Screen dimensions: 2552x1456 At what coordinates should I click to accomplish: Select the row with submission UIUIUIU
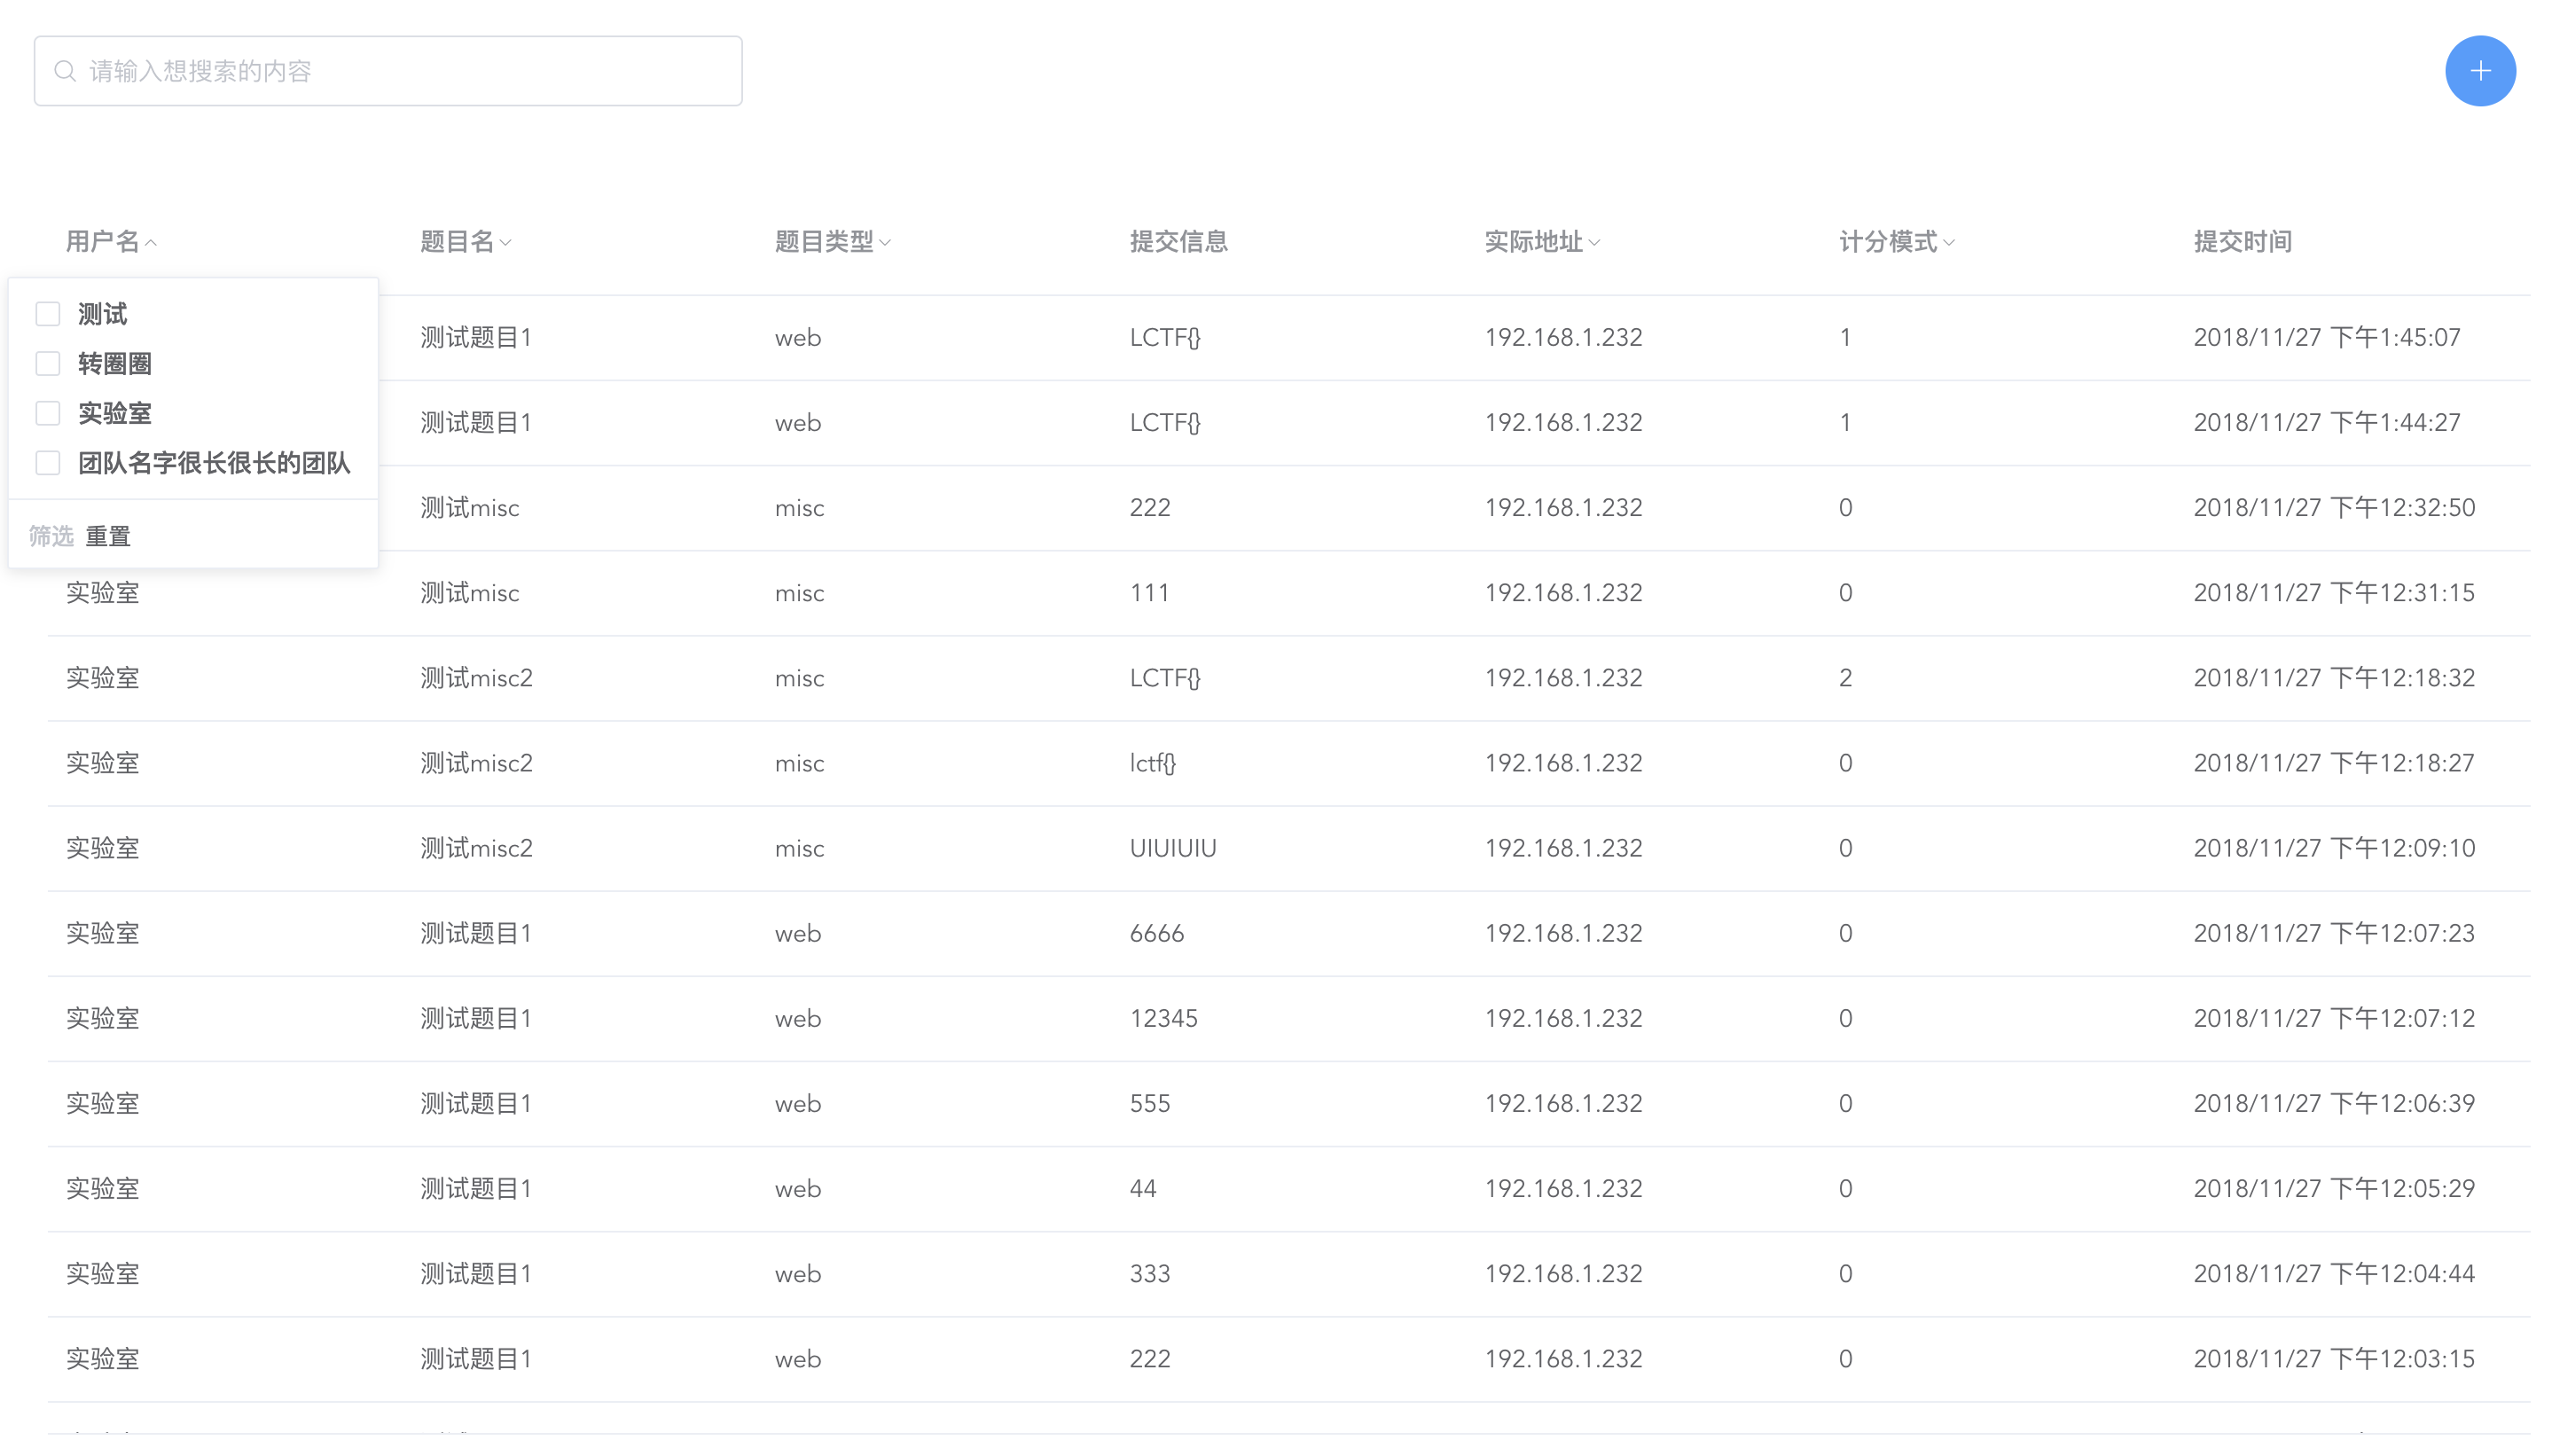tap(1172, 848)
